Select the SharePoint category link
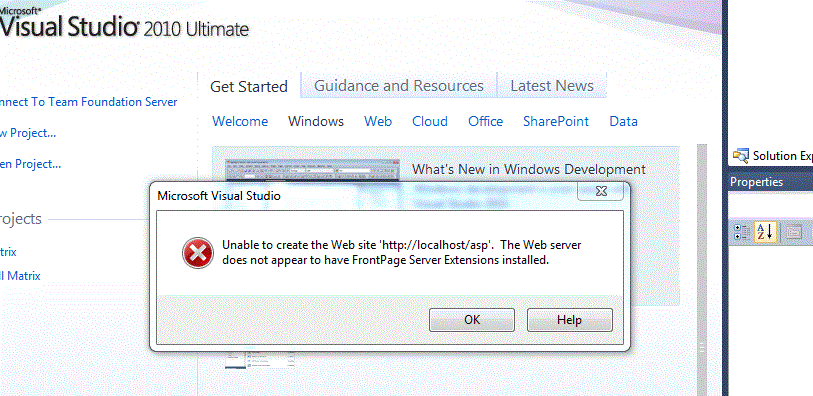This screenshot has width=813, height=396. (x=556, y=121)
